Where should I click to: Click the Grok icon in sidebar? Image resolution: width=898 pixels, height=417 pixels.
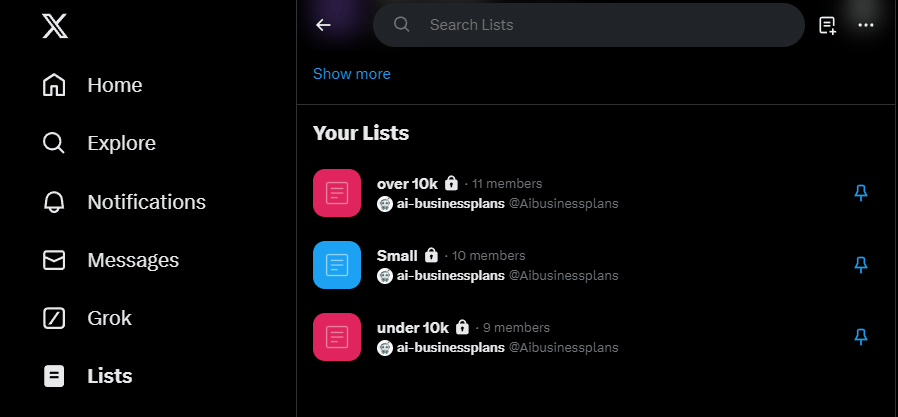54,318
